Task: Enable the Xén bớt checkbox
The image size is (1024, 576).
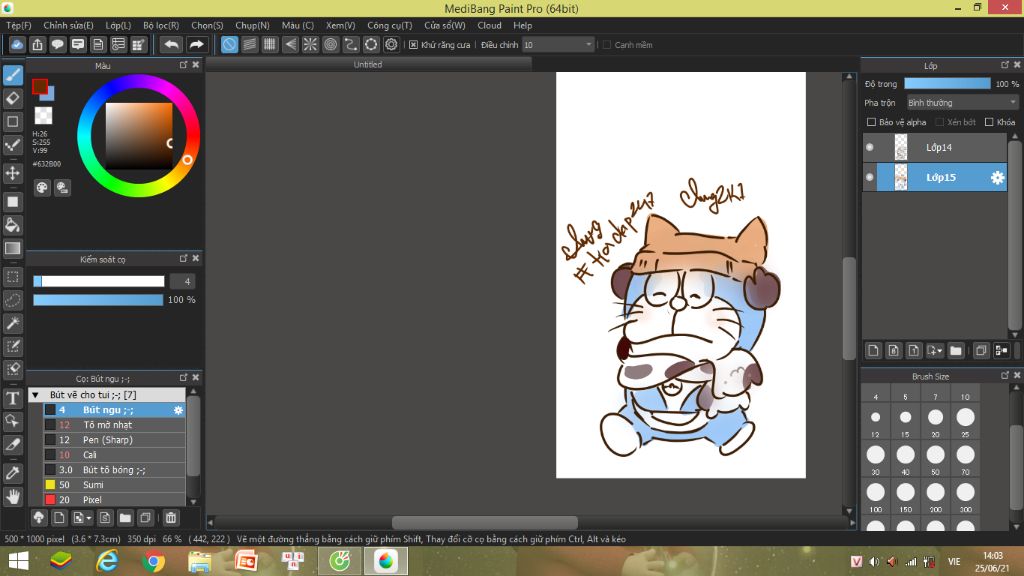Action: pyautogui.click(x=939, y=122)
